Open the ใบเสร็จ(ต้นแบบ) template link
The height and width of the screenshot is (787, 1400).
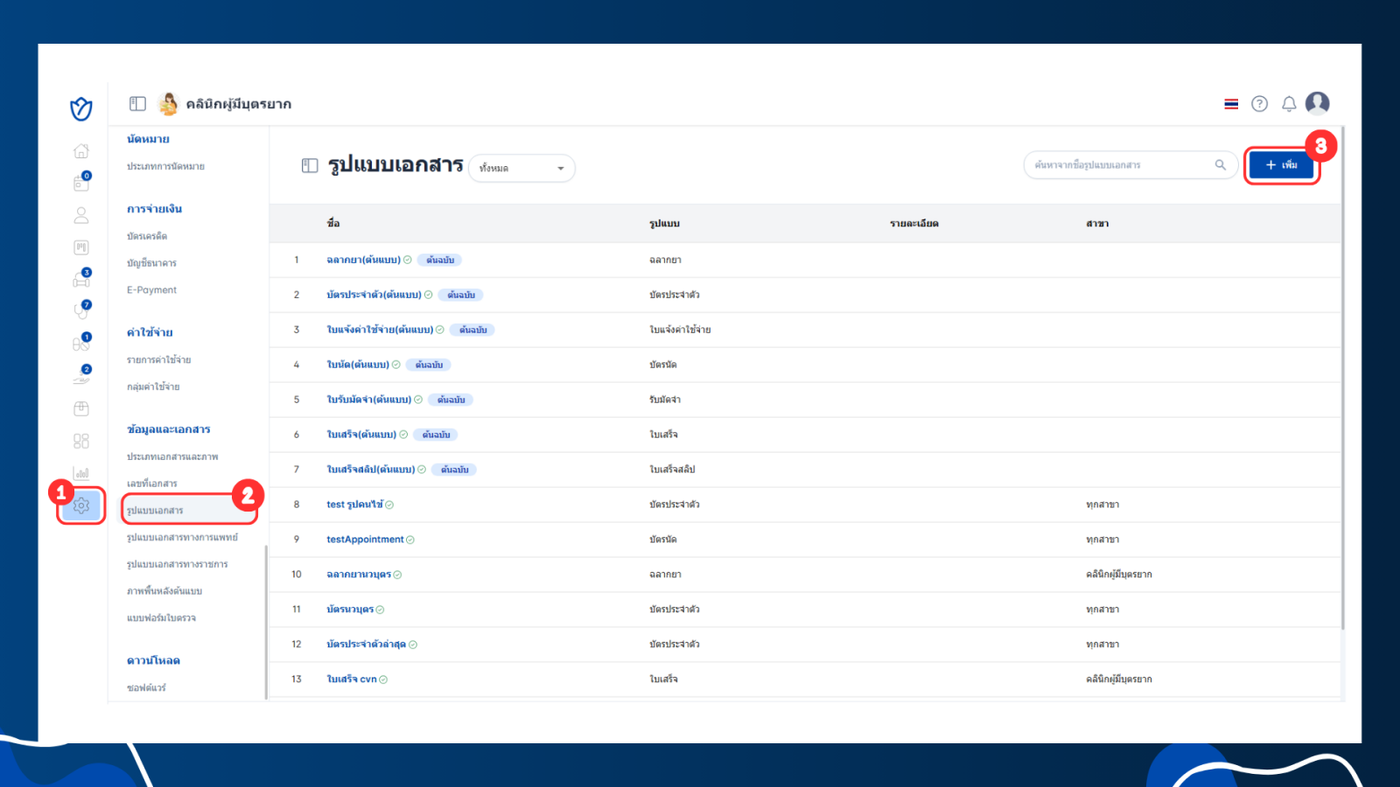coord(362,435)
